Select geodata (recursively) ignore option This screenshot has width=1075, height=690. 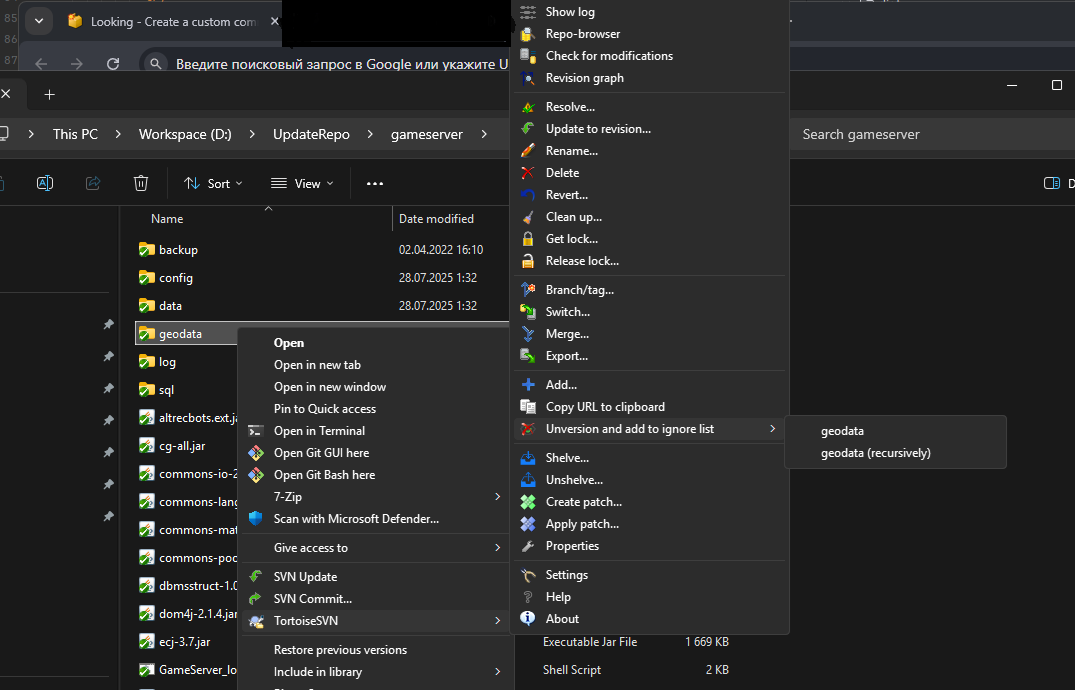pos(875,453)
